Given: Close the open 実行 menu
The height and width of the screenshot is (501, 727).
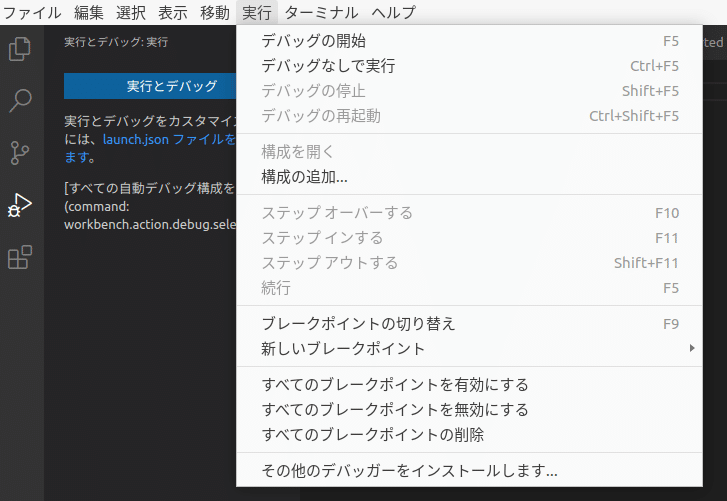Looking at the screenshot, I should (257, 13).
